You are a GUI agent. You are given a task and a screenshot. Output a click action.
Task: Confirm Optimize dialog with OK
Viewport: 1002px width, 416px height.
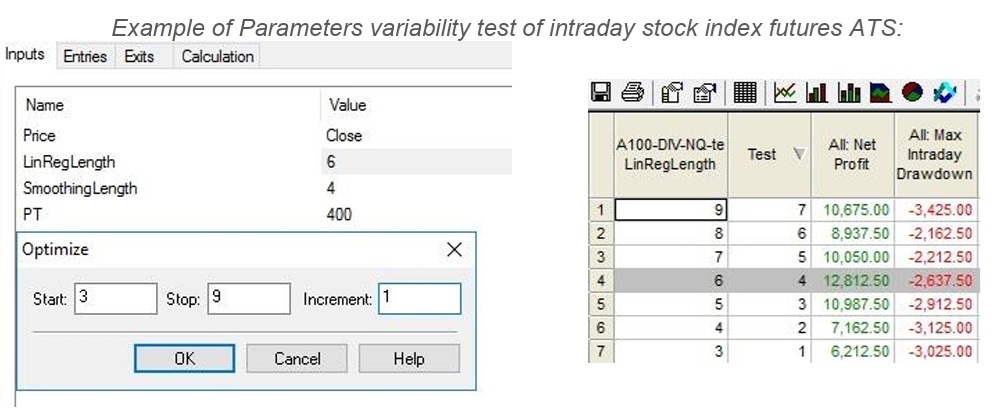185,358
